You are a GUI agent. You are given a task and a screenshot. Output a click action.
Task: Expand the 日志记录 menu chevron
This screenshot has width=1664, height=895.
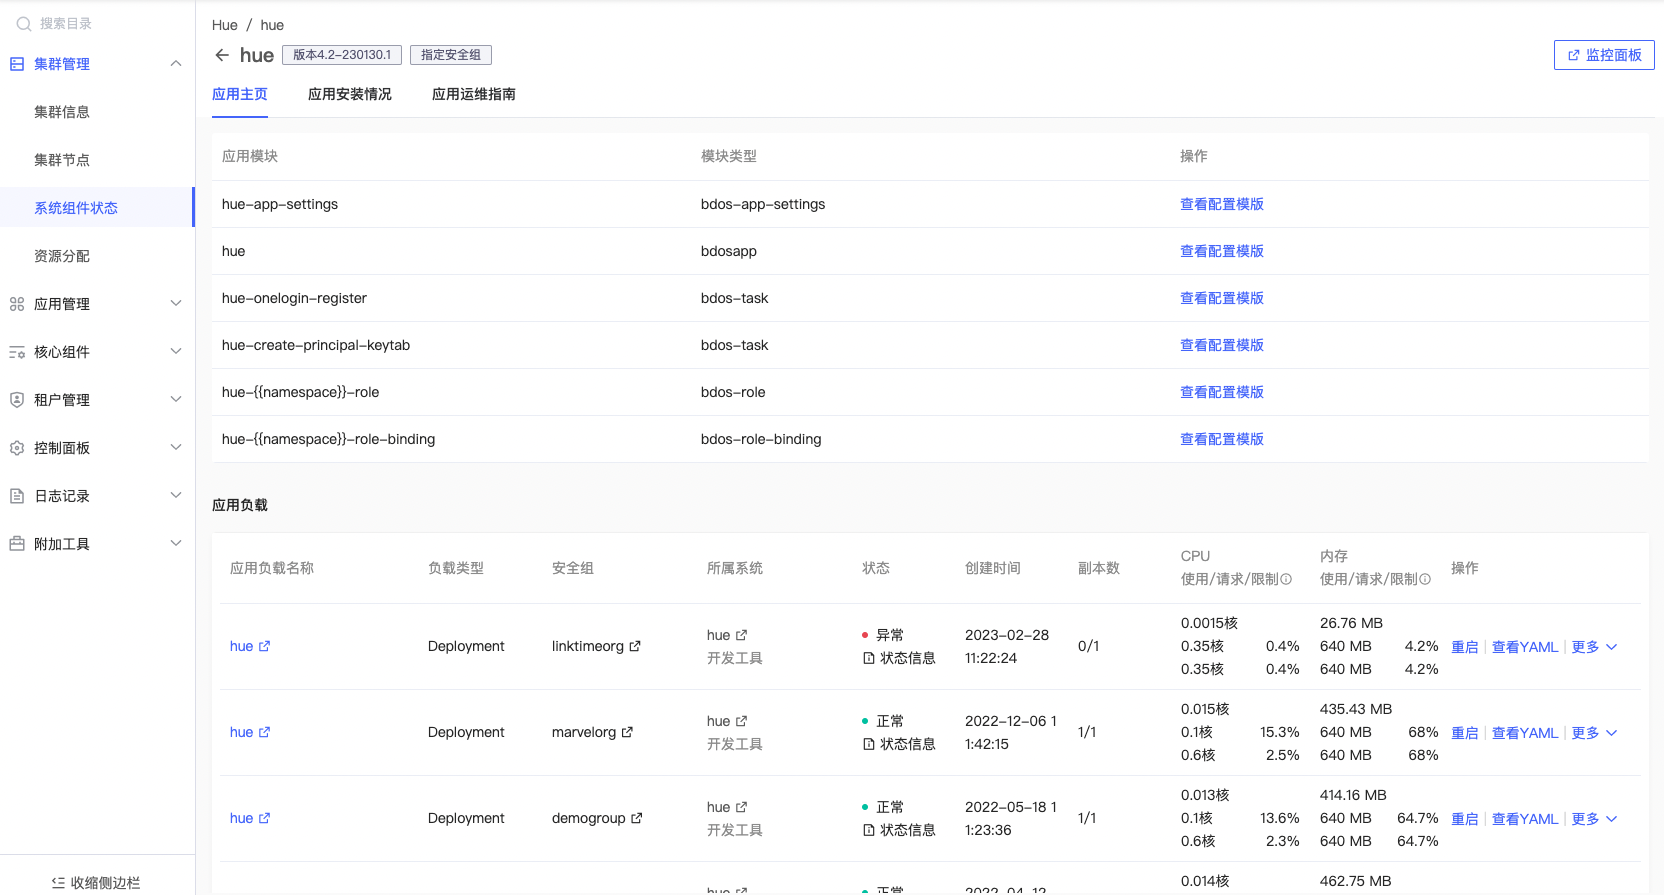176,495
